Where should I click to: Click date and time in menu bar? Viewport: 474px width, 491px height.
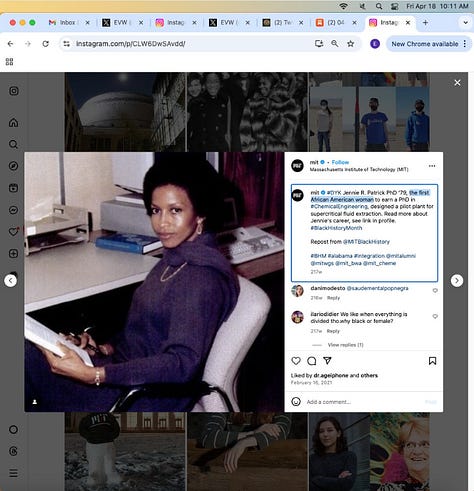437,6
